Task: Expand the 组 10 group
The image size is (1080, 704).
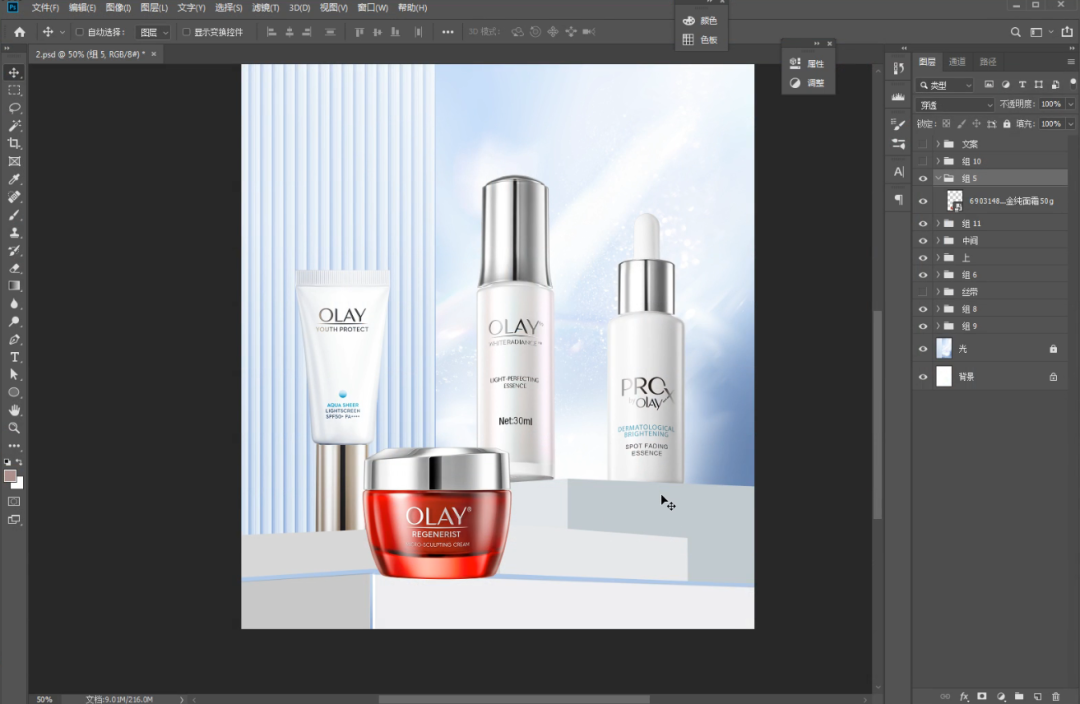Action: [937, 161]
